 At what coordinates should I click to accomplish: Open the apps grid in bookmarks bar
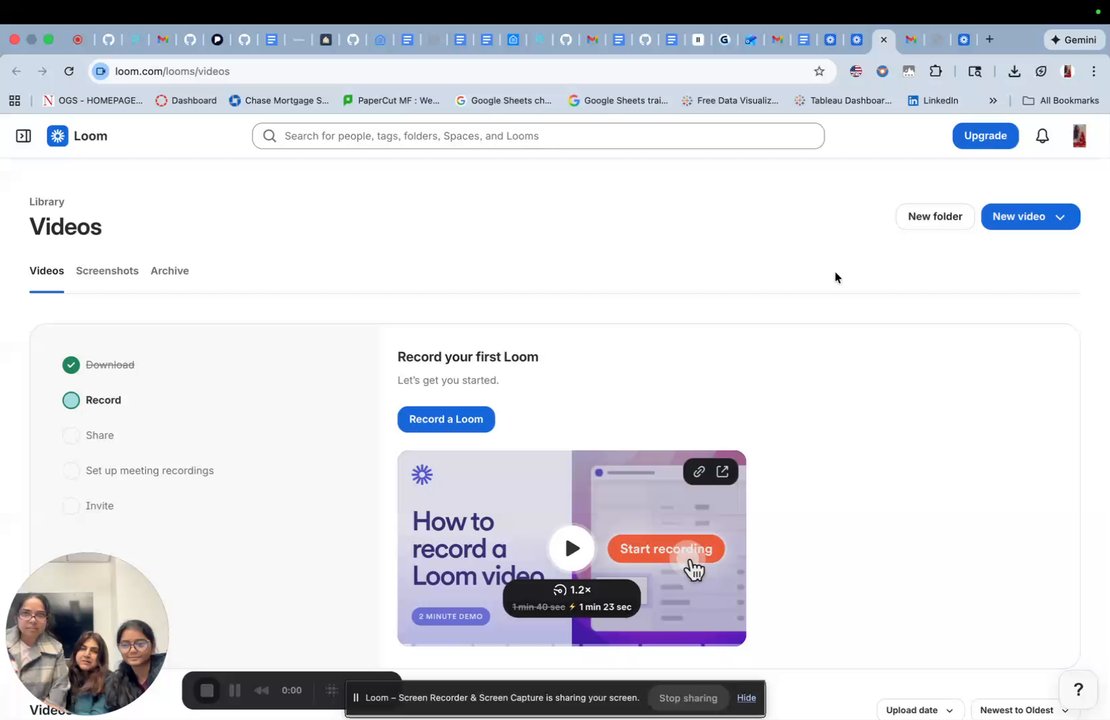(x=14, y=101)
